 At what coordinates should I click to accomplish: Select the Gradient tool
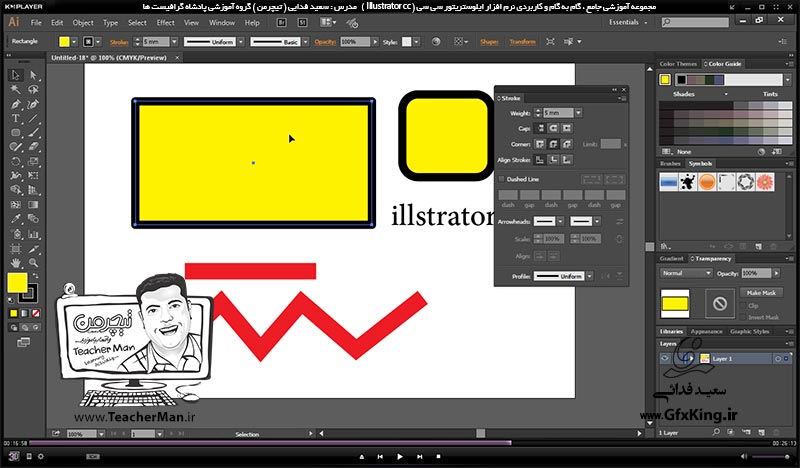pyautogui.click(x=33, y=205)
